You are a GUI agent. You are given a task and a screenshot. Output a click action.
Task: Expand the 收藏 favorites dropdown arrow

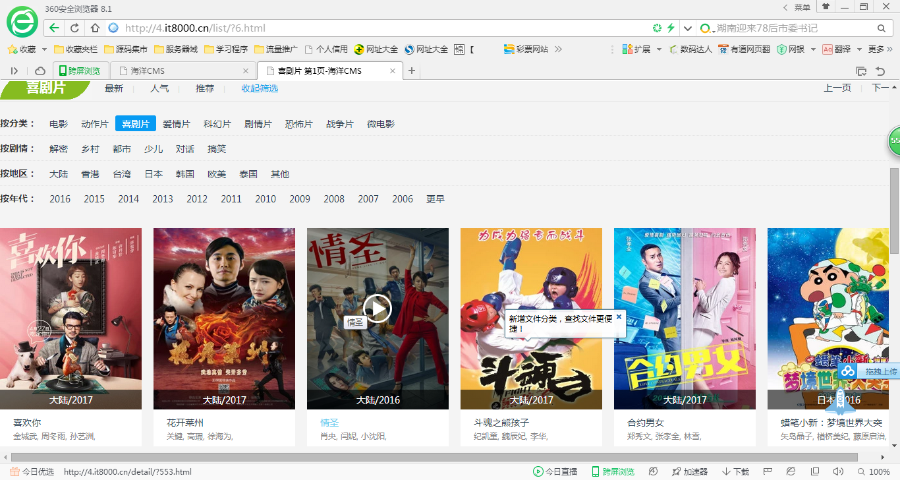[x=44, y=49]
